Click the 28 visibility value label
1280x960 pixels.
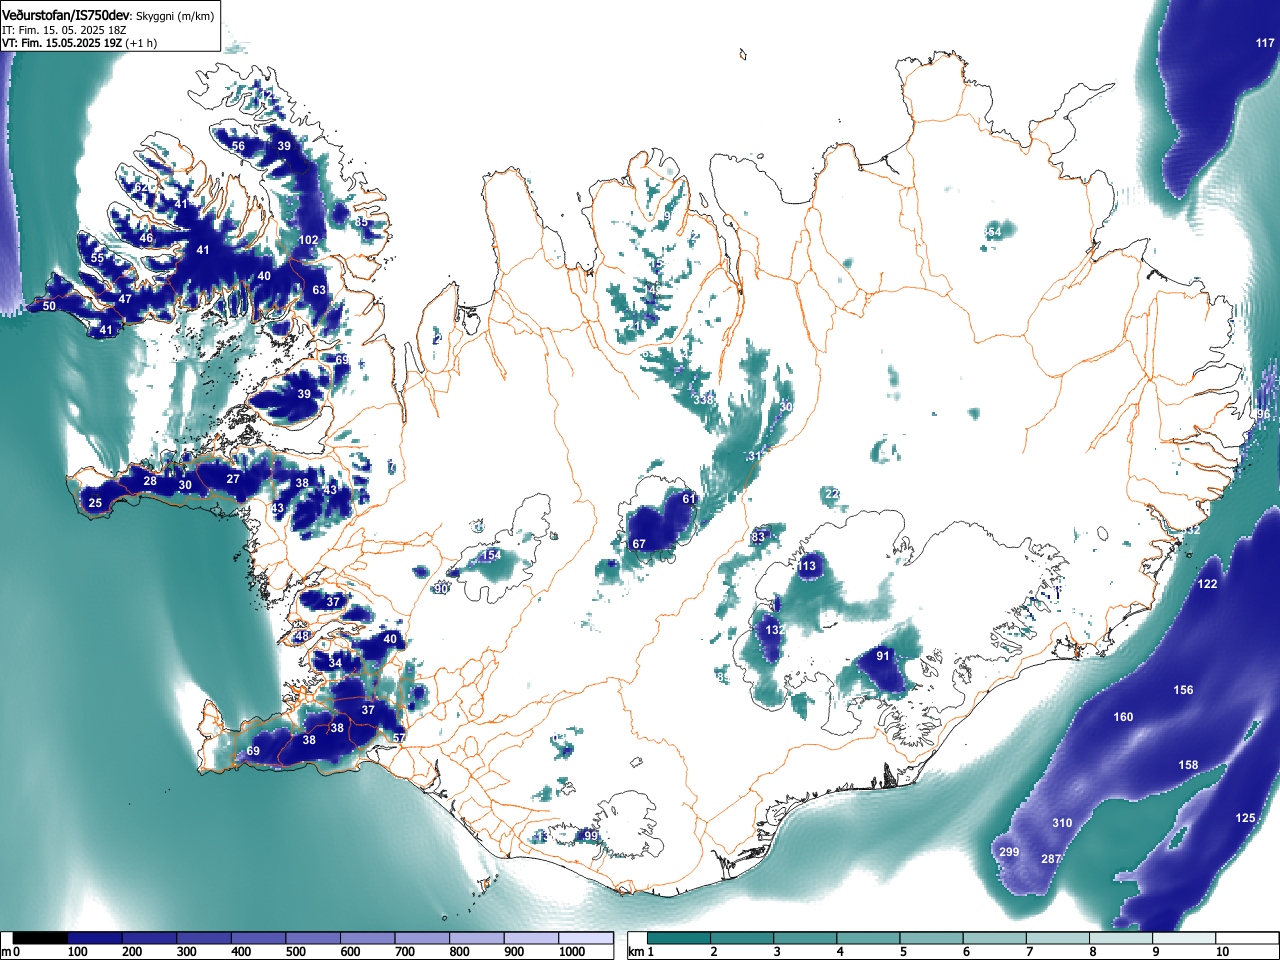point(150,481)
